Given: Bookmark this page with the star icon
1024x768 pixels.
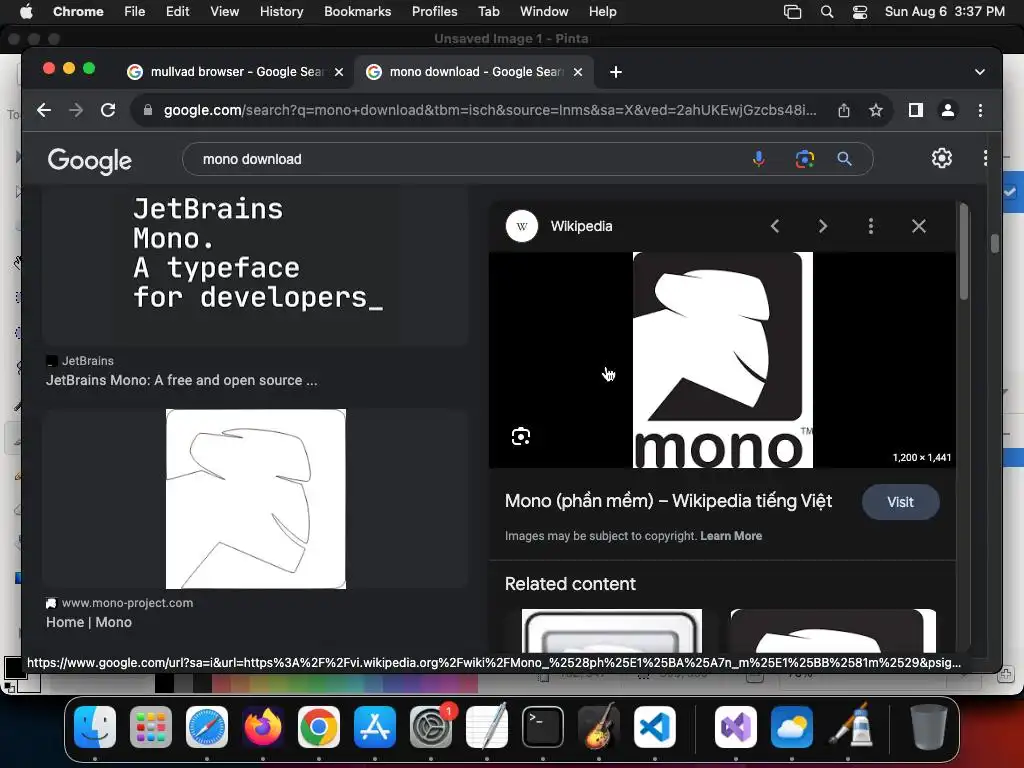Looking at the screenshot, I should tap(876, 110).
